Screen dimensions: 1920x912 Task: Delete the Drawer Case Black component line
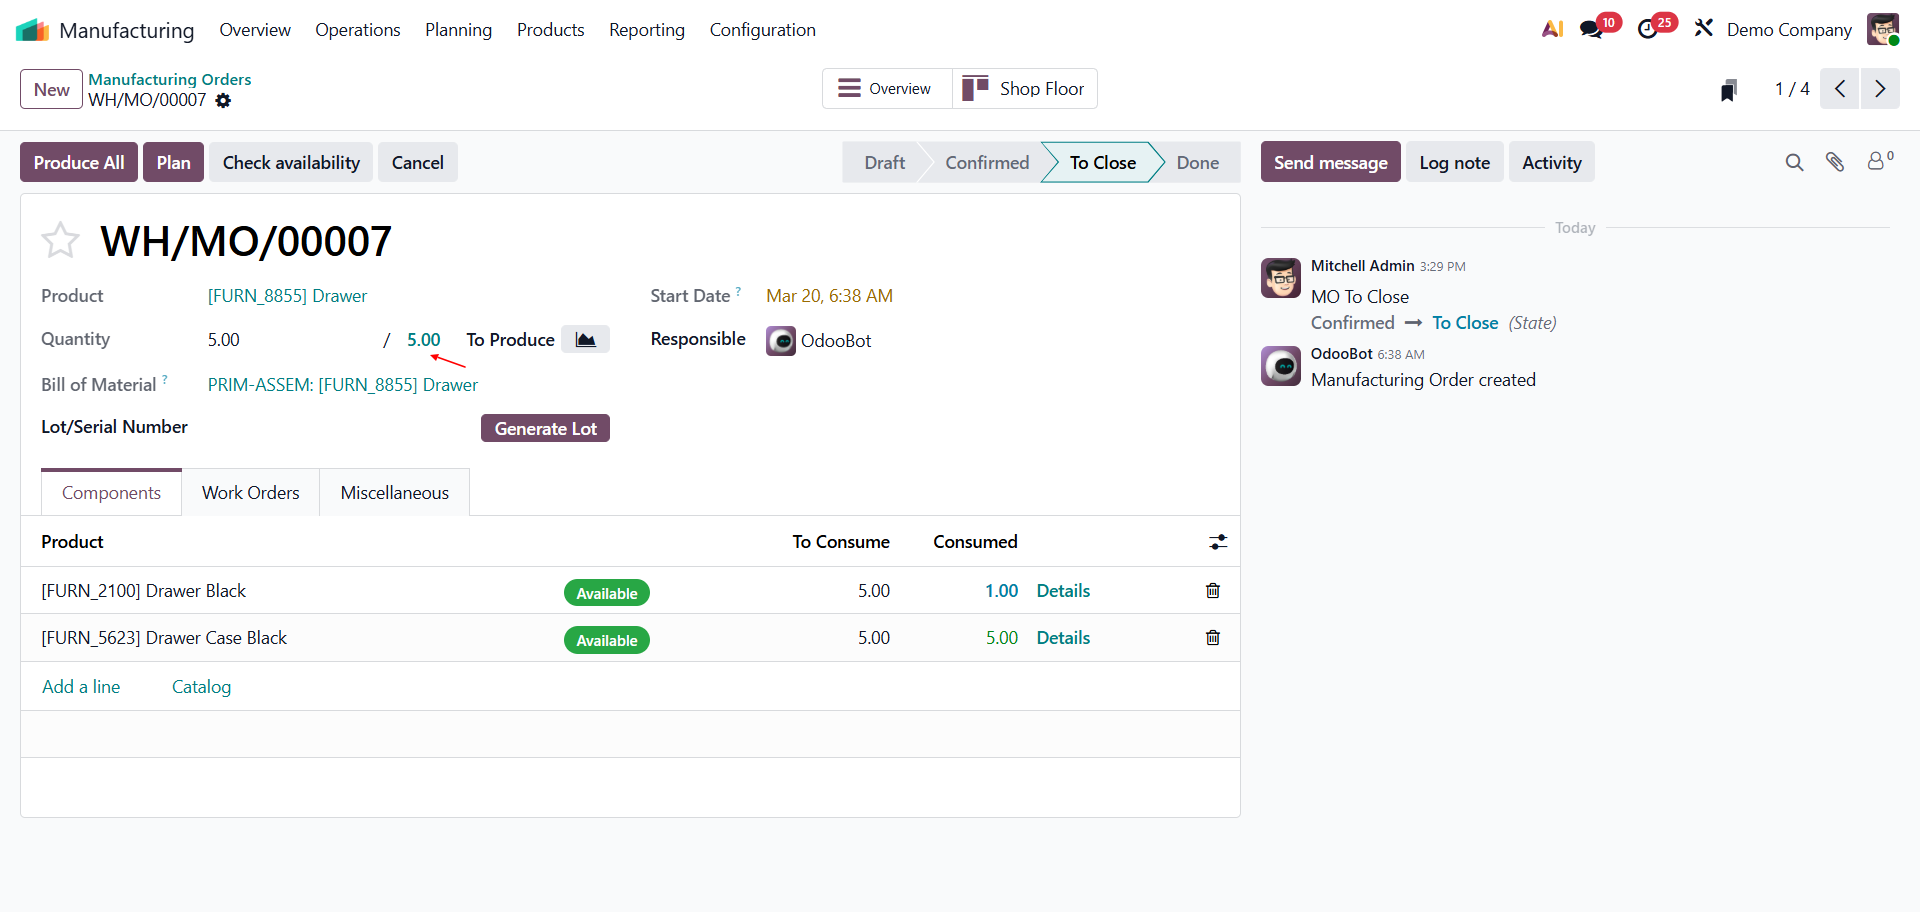1212,638
